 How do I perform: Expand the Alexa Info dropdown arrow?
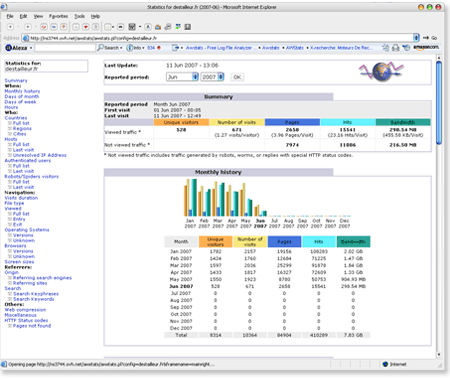coord(143,48)
